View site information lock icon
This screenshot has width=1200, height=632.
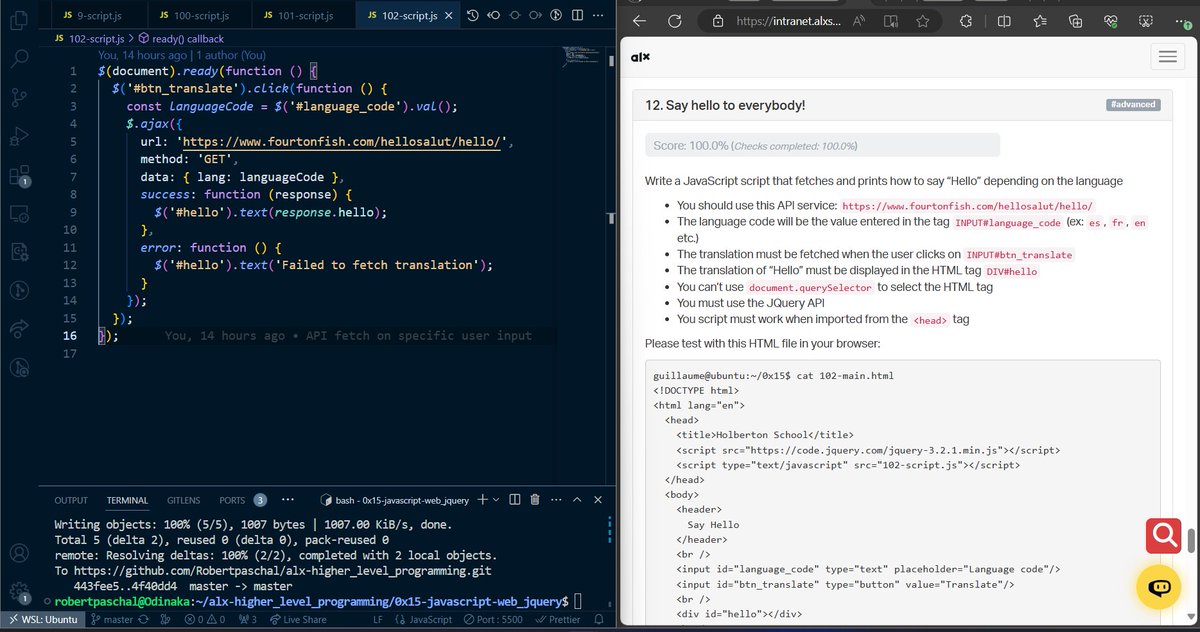[718, 21]
